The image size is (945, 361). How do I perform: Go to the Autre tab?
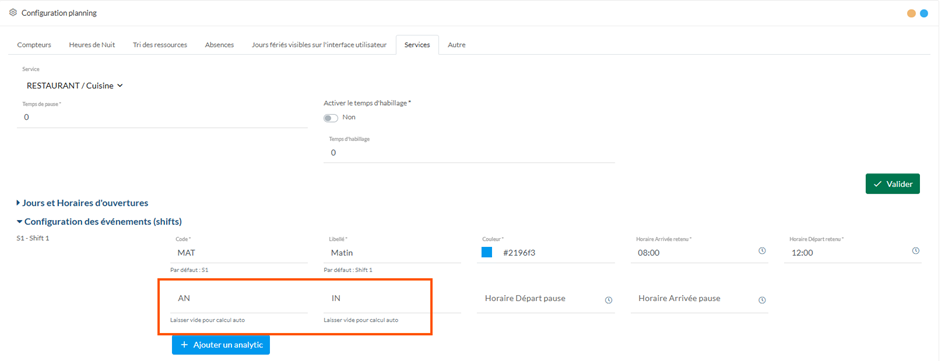click(x=456, y=45)
